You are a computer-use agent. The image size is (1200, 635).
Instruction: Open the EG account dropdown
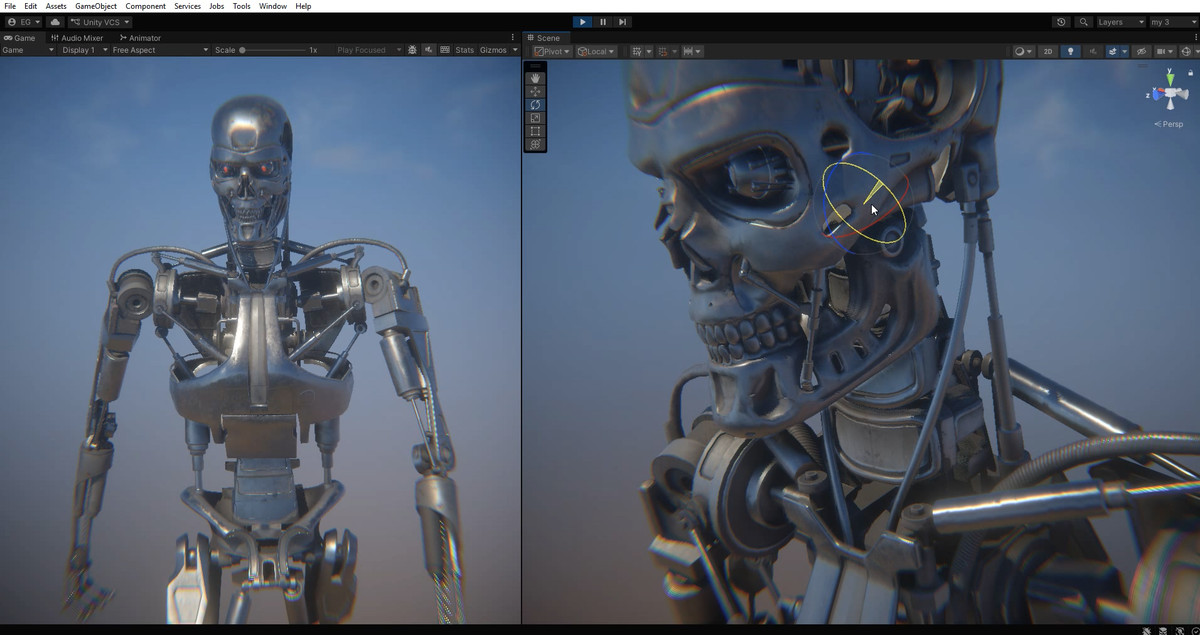click(x=24, y=22)
